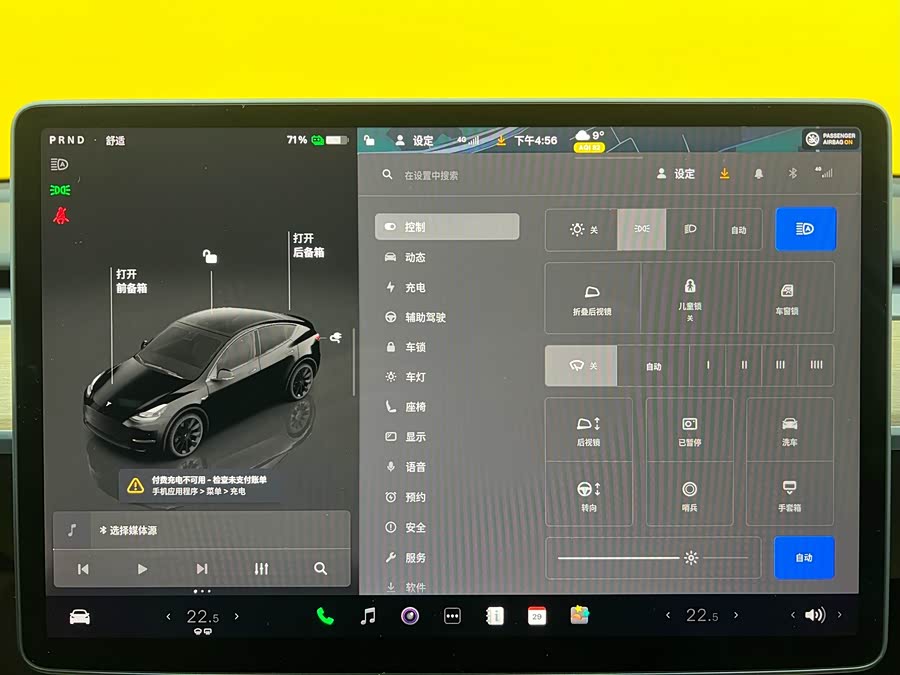
Task: Open the 车锁 locks menu item
Action: click(x=405, y=347)
